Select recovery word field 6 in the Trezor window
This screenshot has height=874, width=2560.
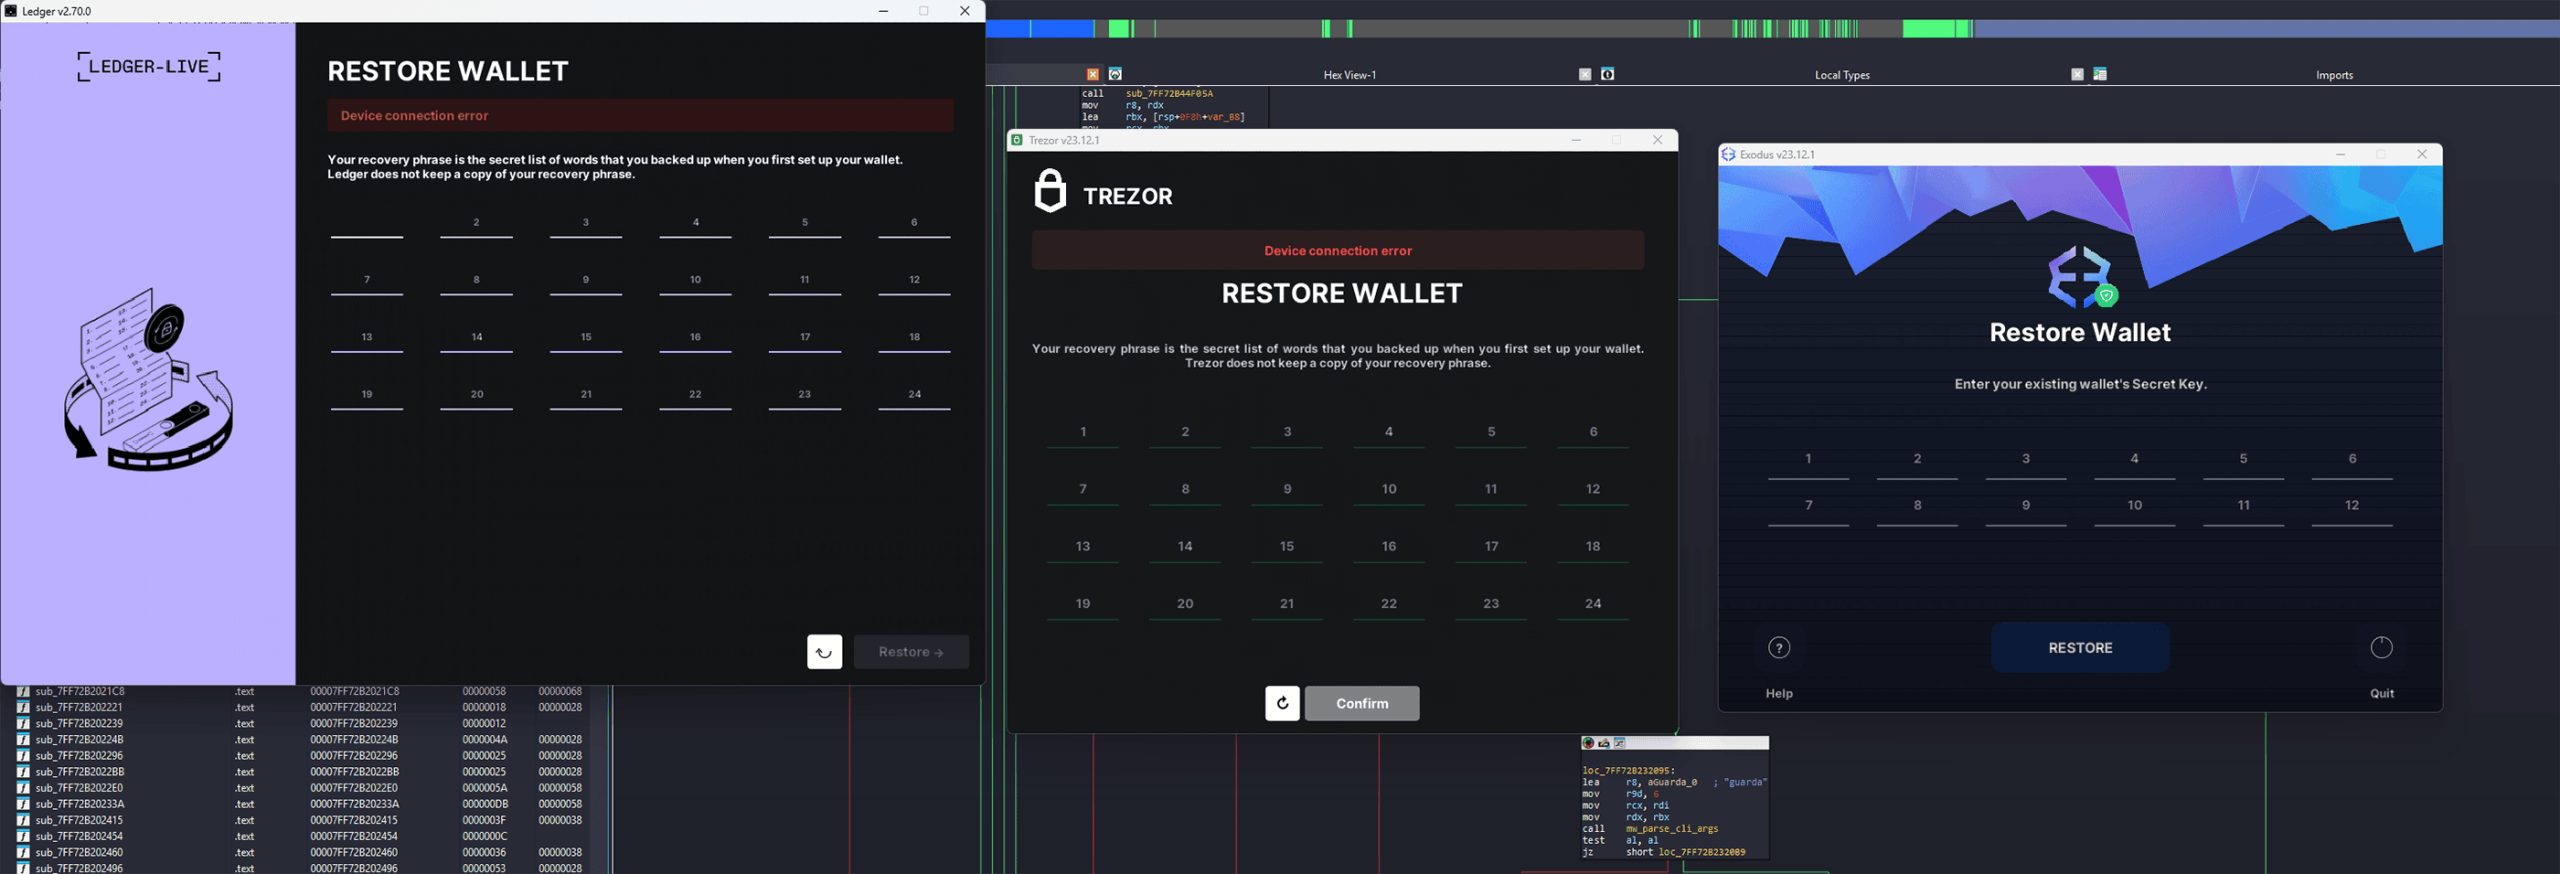click(1593, 435)
